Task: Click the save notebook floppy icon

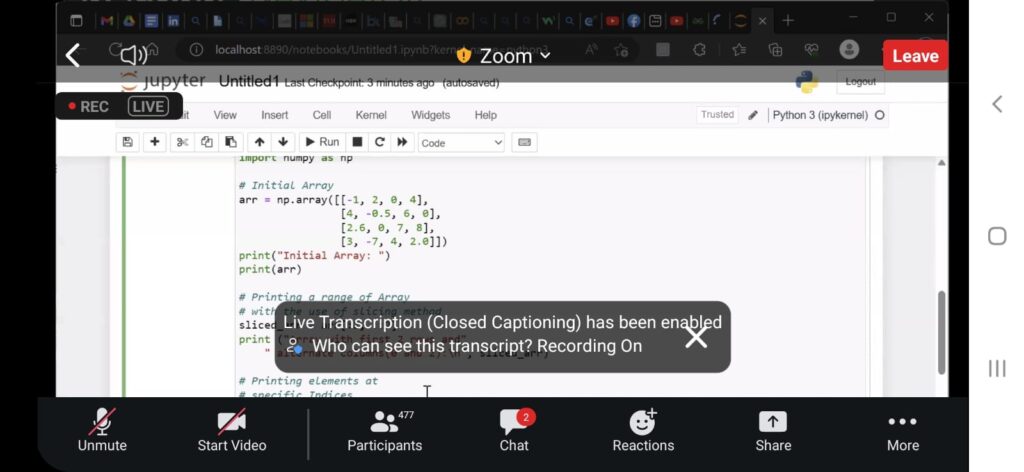Action: [126, 142]
